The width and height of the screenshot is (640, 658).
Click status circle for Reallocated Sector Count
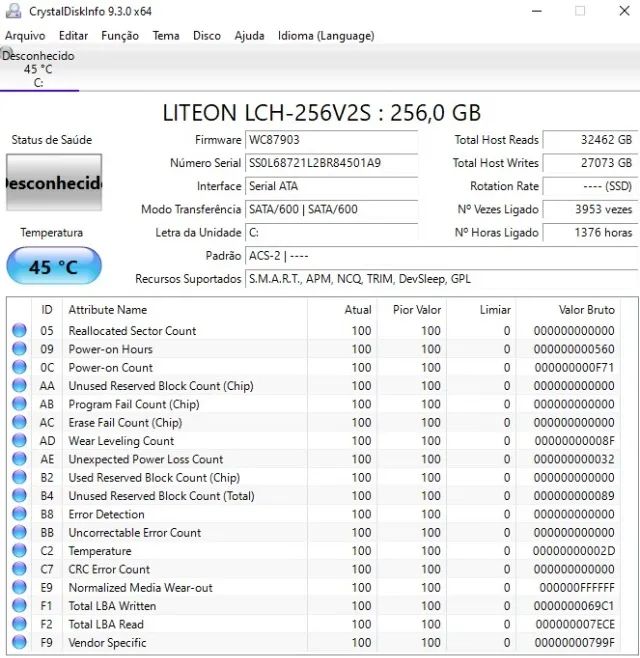(19, 331)
